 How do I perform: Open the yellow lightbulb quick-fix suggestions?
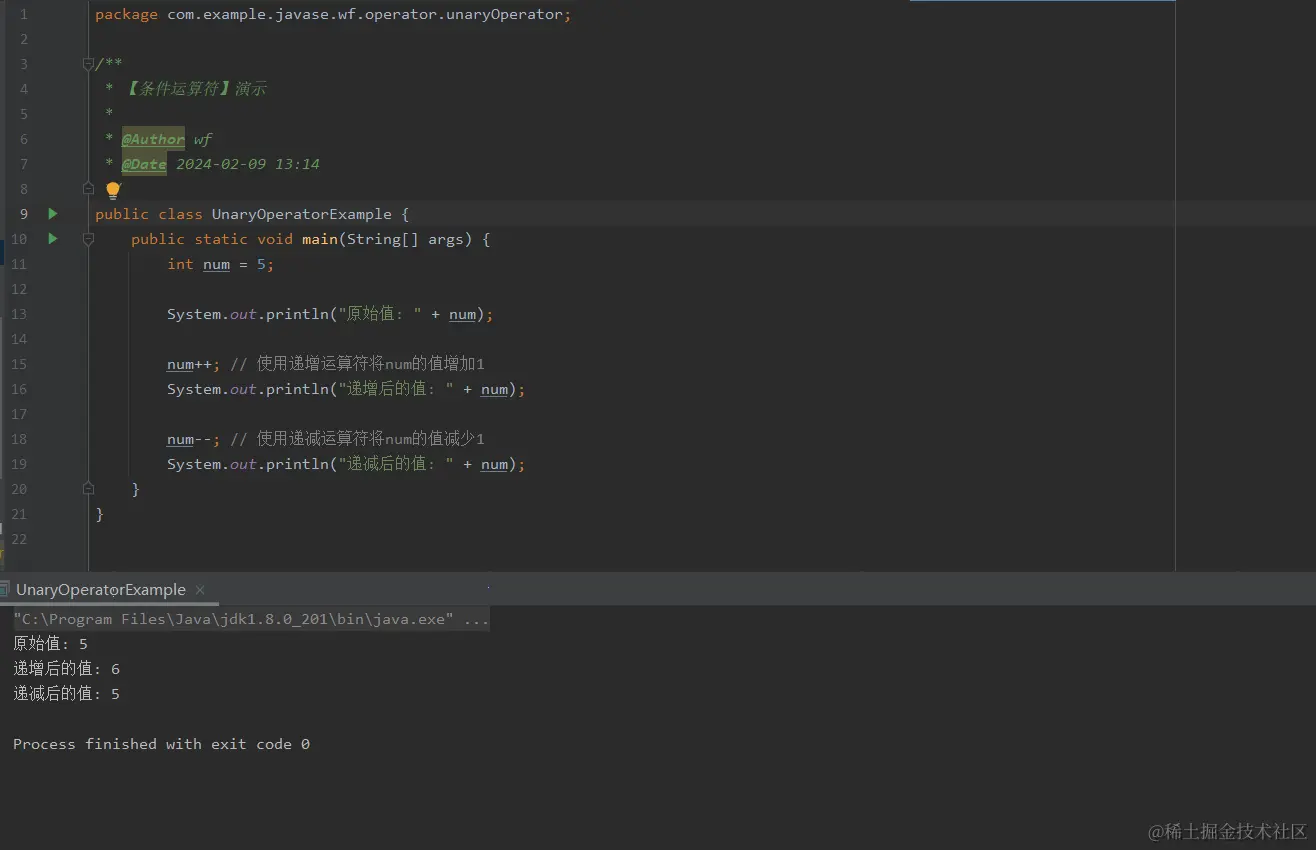[113, 190]
